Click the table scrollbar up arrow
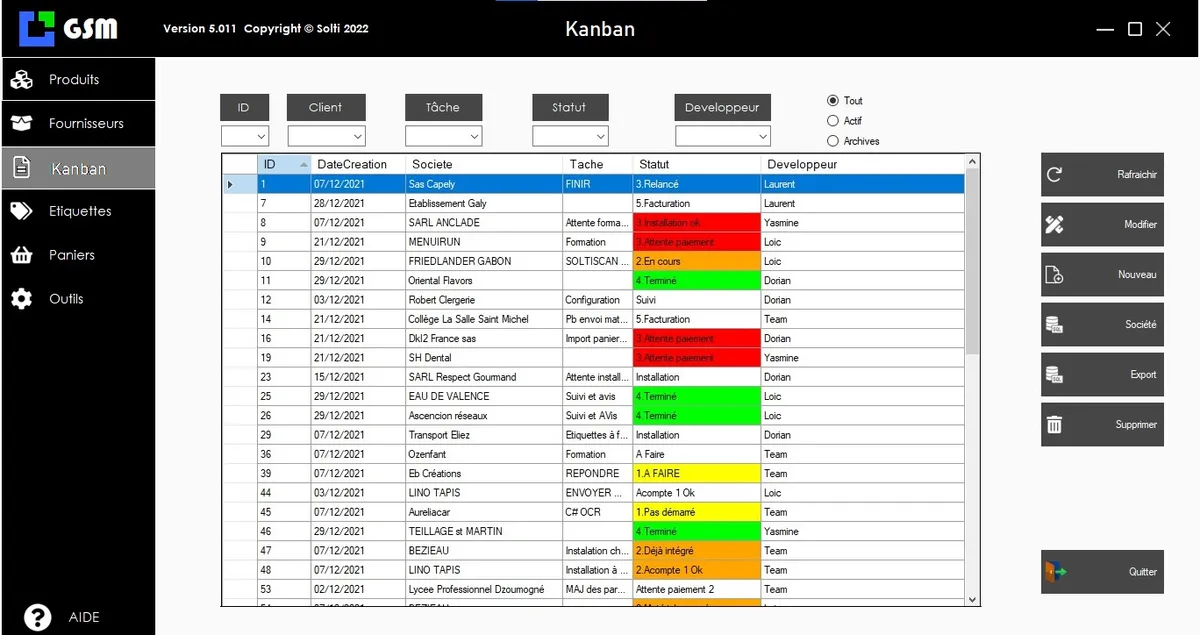This screenshot has width=1200, height=635. click(972, 162)
